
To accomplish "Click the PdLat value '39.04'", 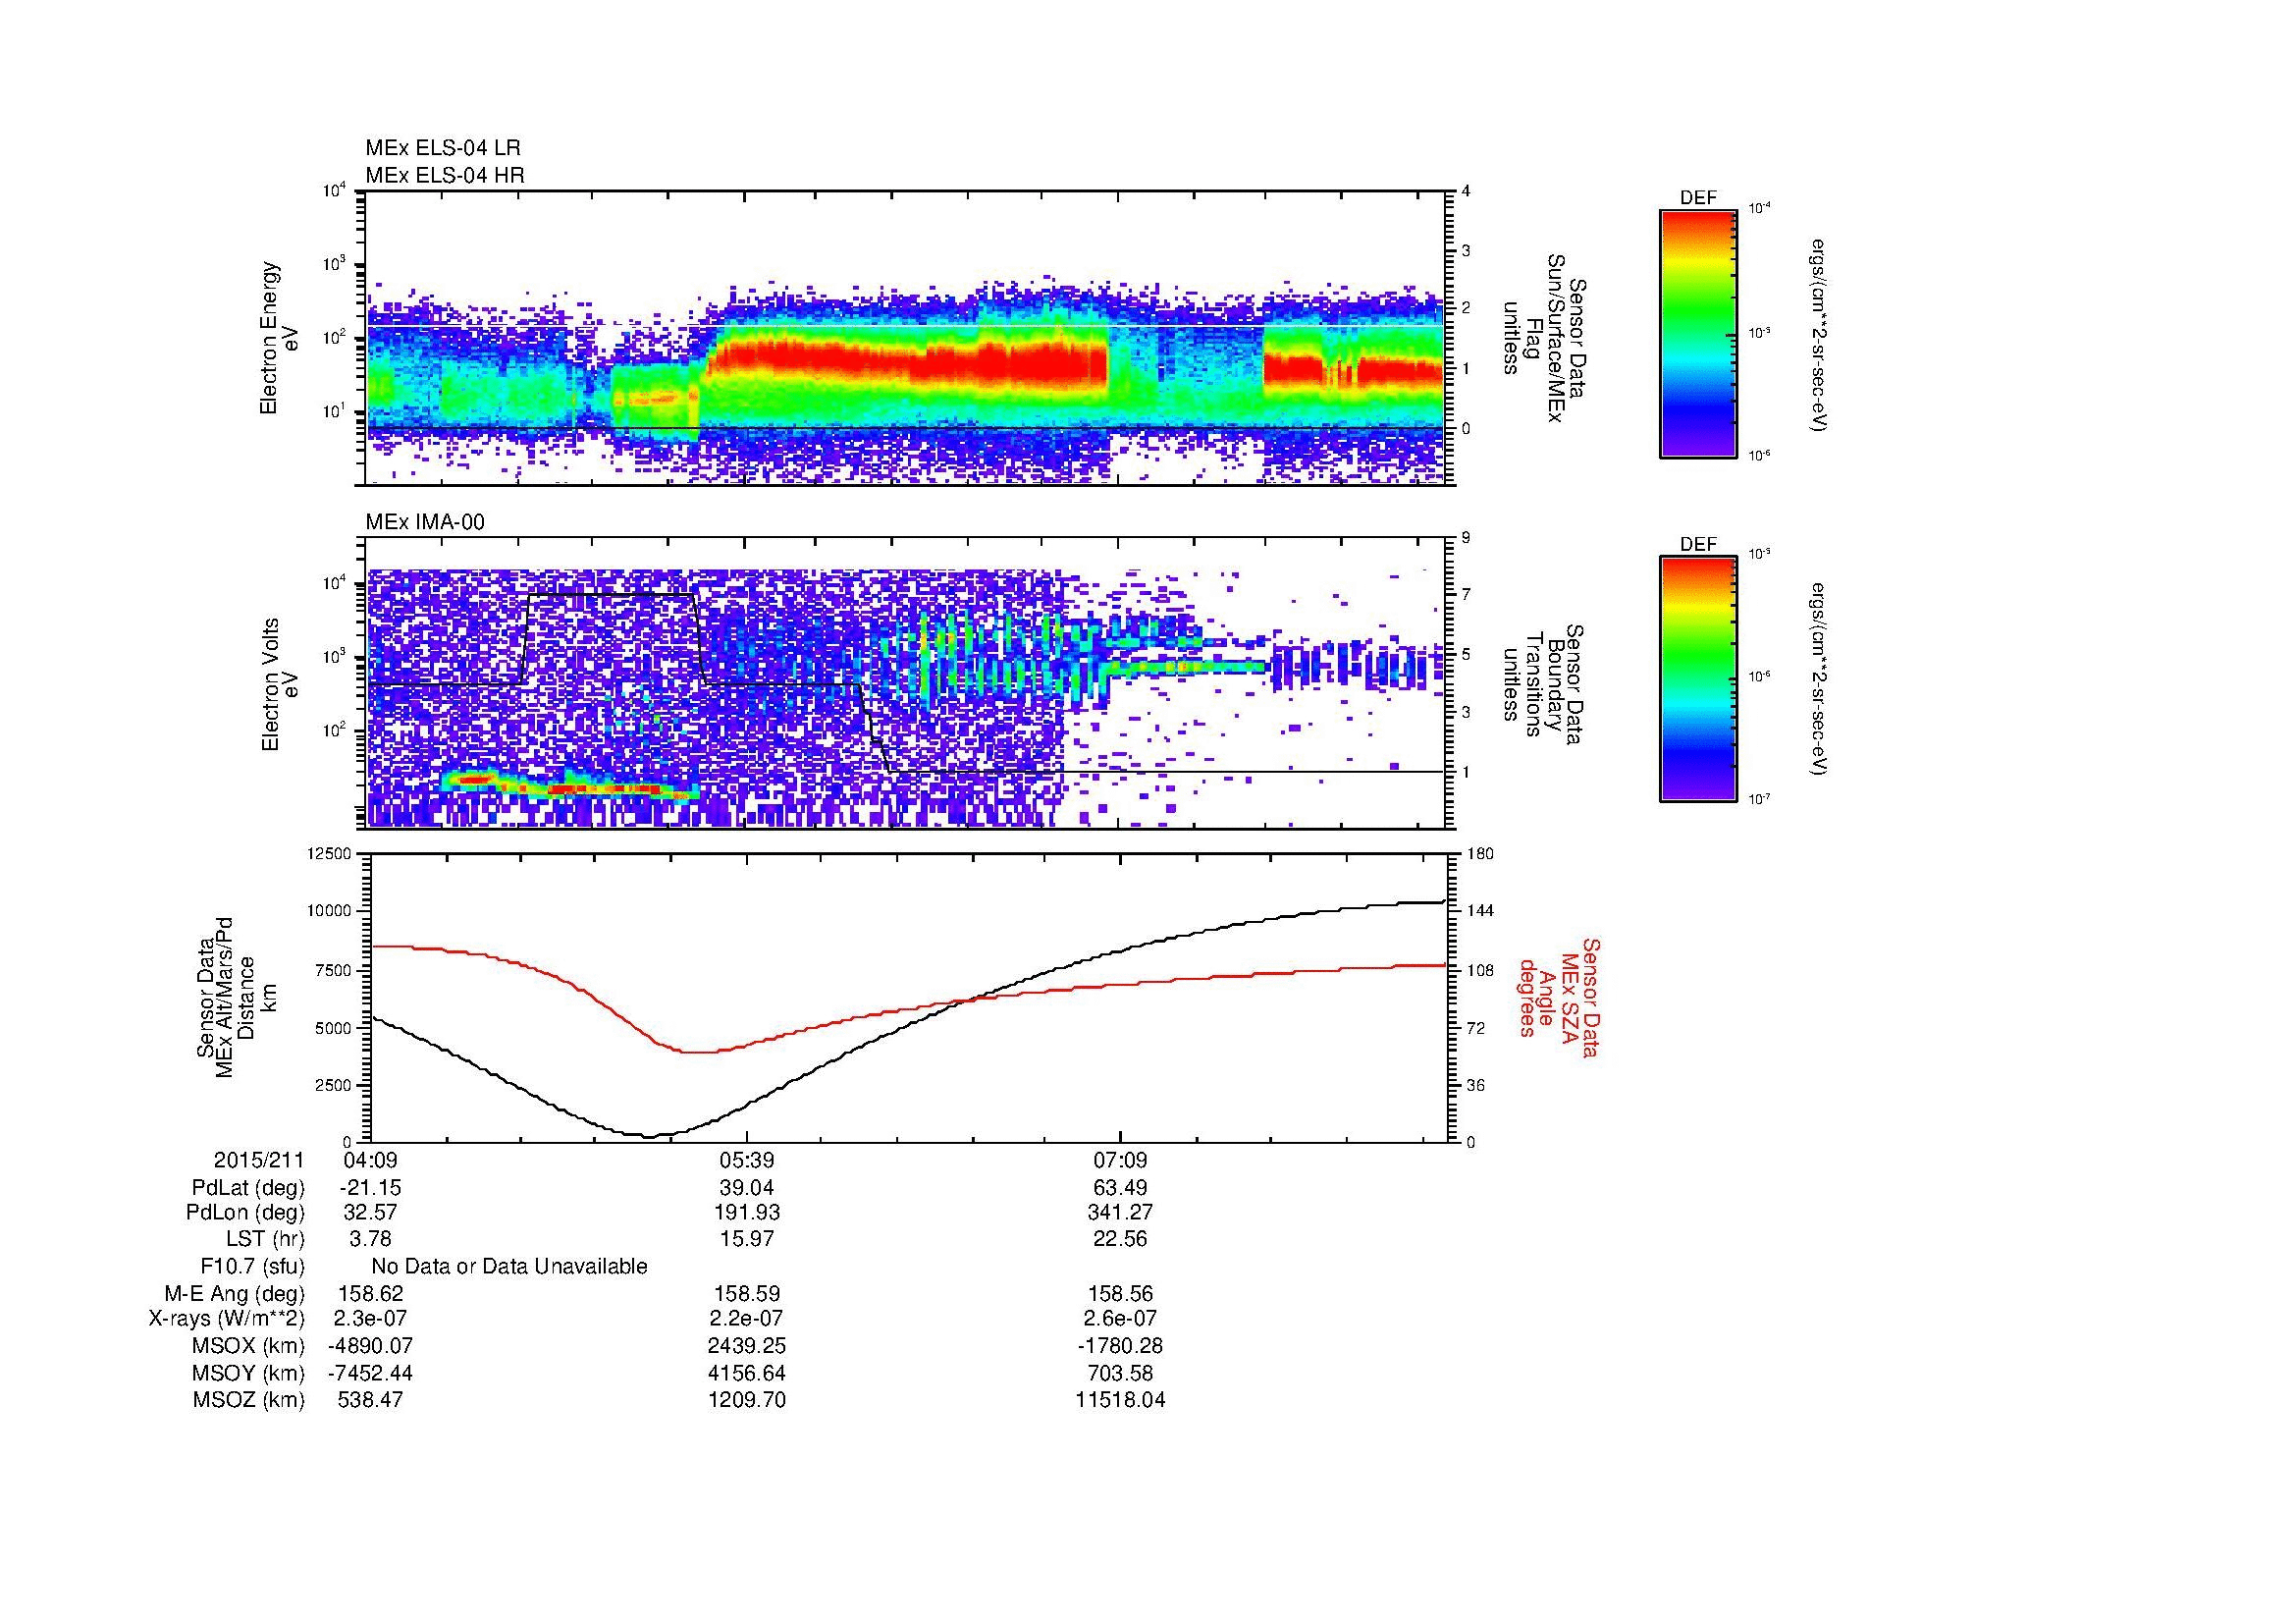I will coord(746,1188).
